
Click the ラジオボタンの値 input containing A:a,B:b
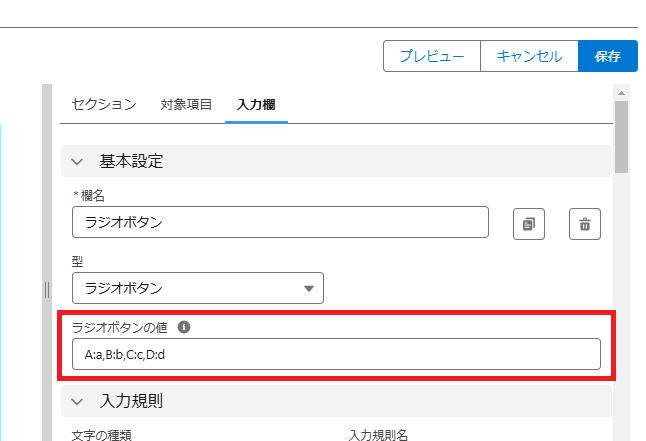point(336,354)
